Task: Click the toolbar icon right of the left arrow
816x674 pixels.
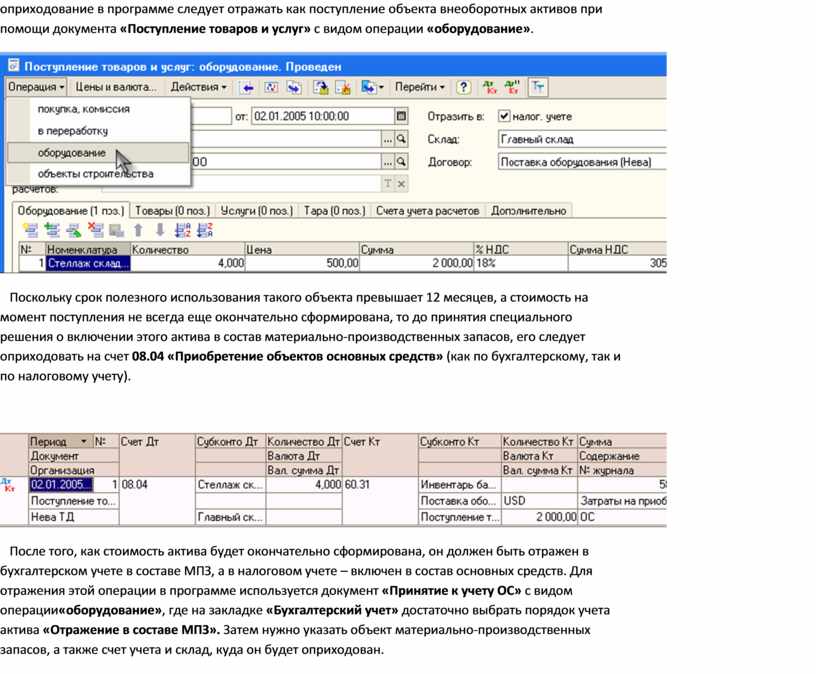Action: click(x=271, y=87)
